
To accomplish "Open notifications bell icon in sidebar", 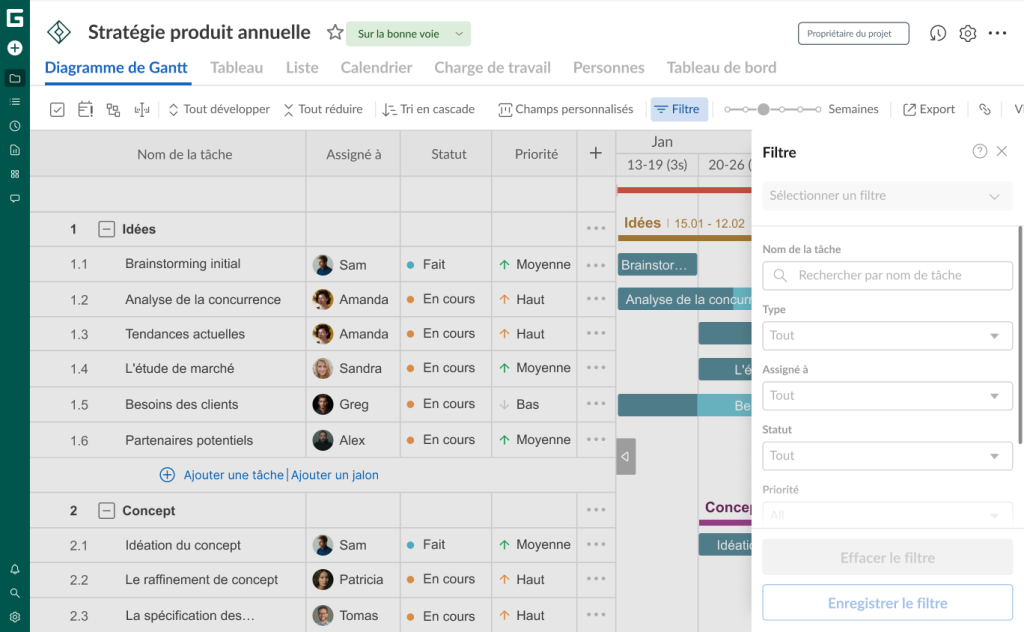I will [x=14, y=569].
